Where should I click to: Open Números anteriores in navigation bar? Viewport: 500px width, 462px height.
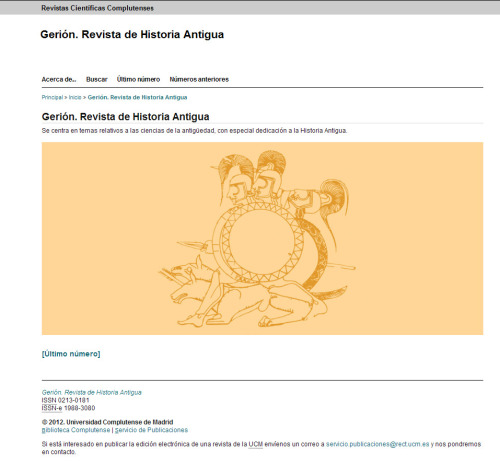pyautogui.click(x=199, y=79)
